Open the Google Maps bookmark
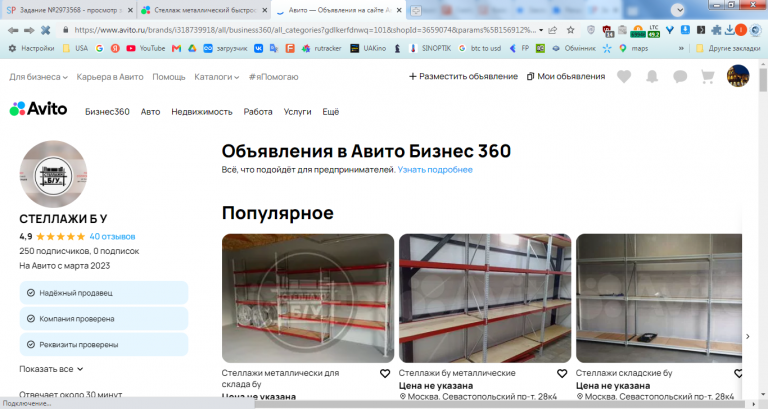768x409 pixels. [634, 48]
